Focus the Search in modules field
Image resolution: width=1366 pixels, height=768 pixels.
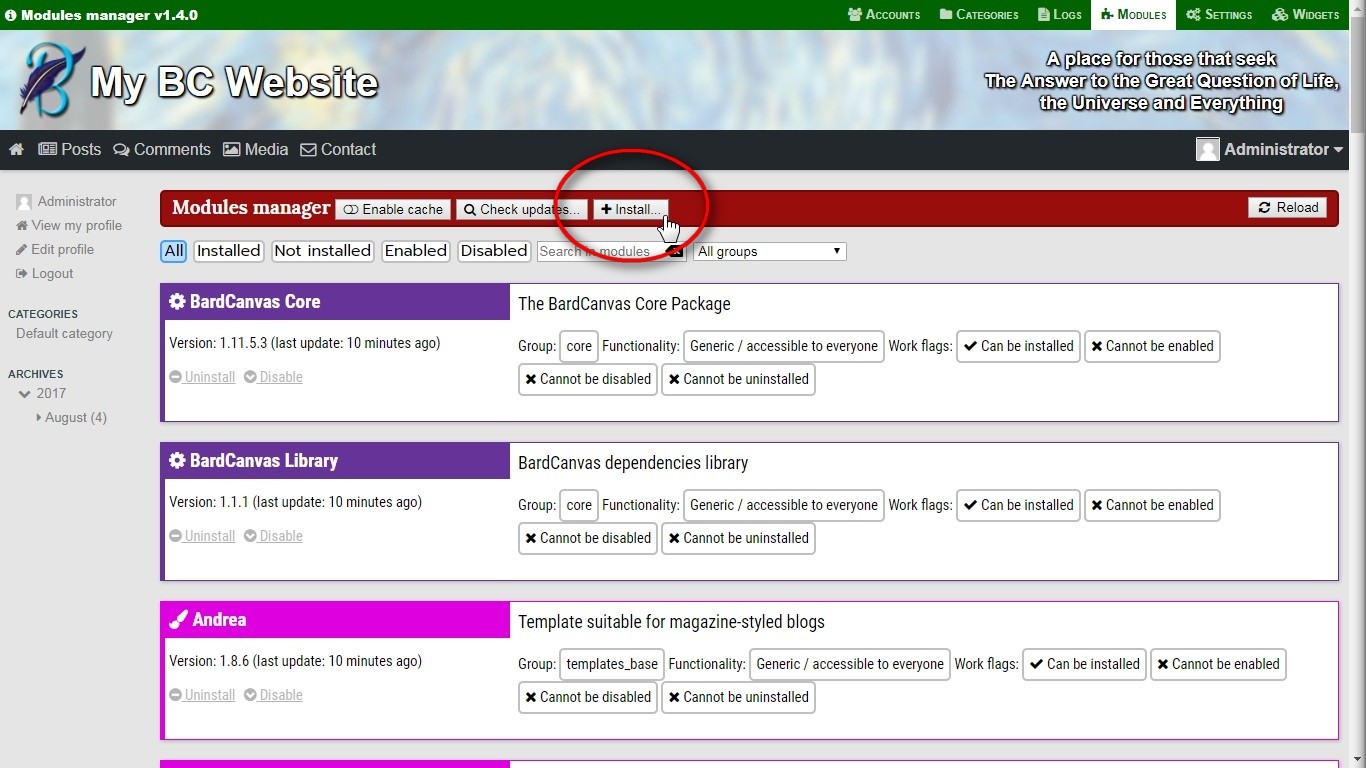click(x=610, y=251)
